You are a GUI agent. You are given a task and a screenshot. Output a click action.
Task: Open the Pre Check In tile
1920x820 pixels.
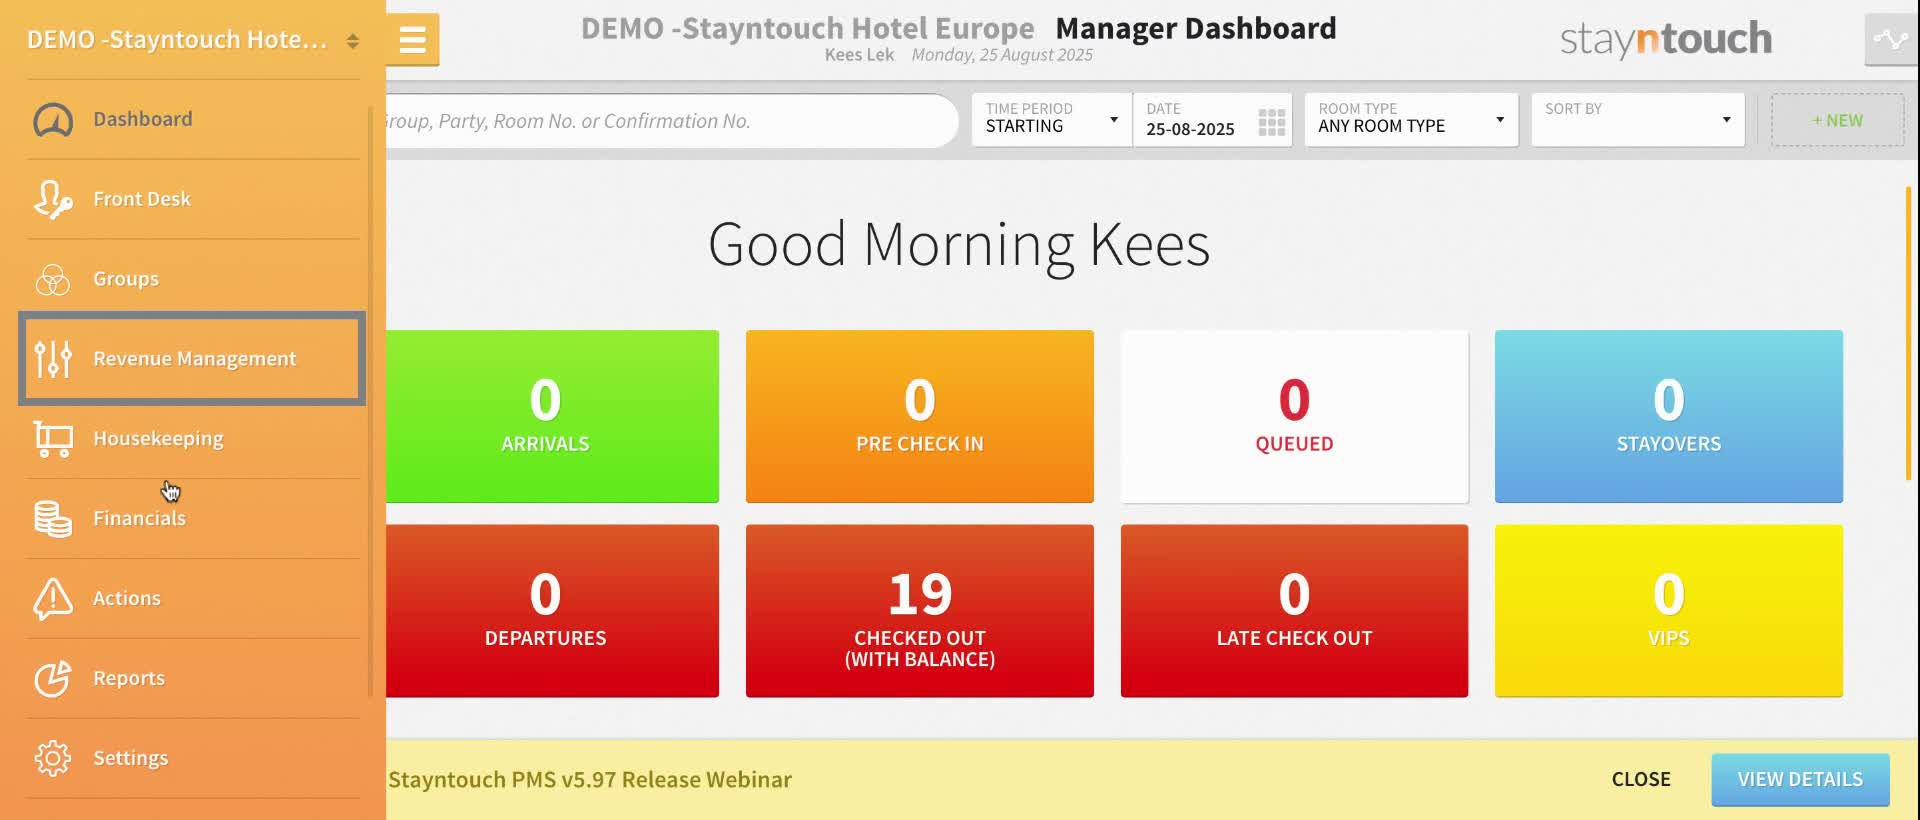pos(920,416)
